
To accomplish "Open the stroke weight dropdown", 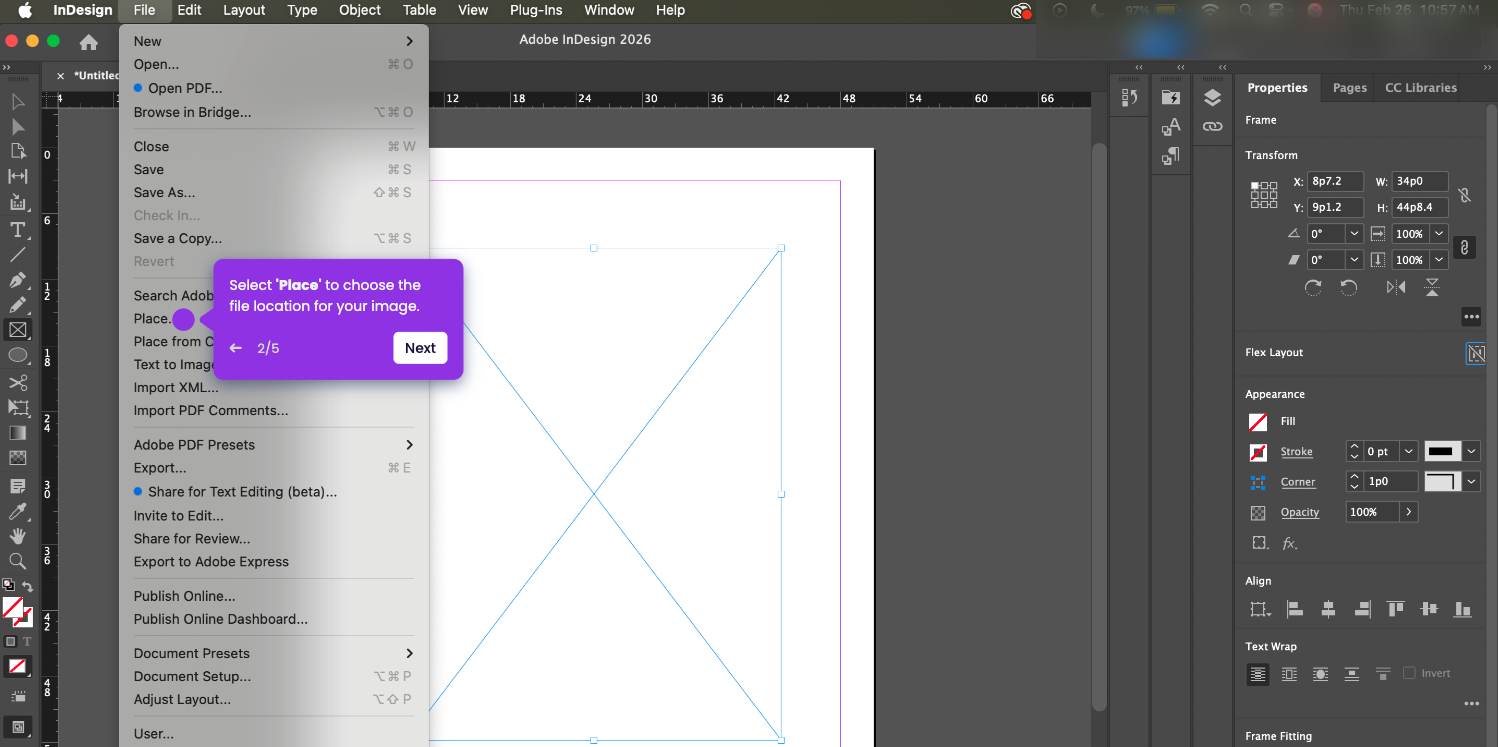I will (x=1408, y=452).
